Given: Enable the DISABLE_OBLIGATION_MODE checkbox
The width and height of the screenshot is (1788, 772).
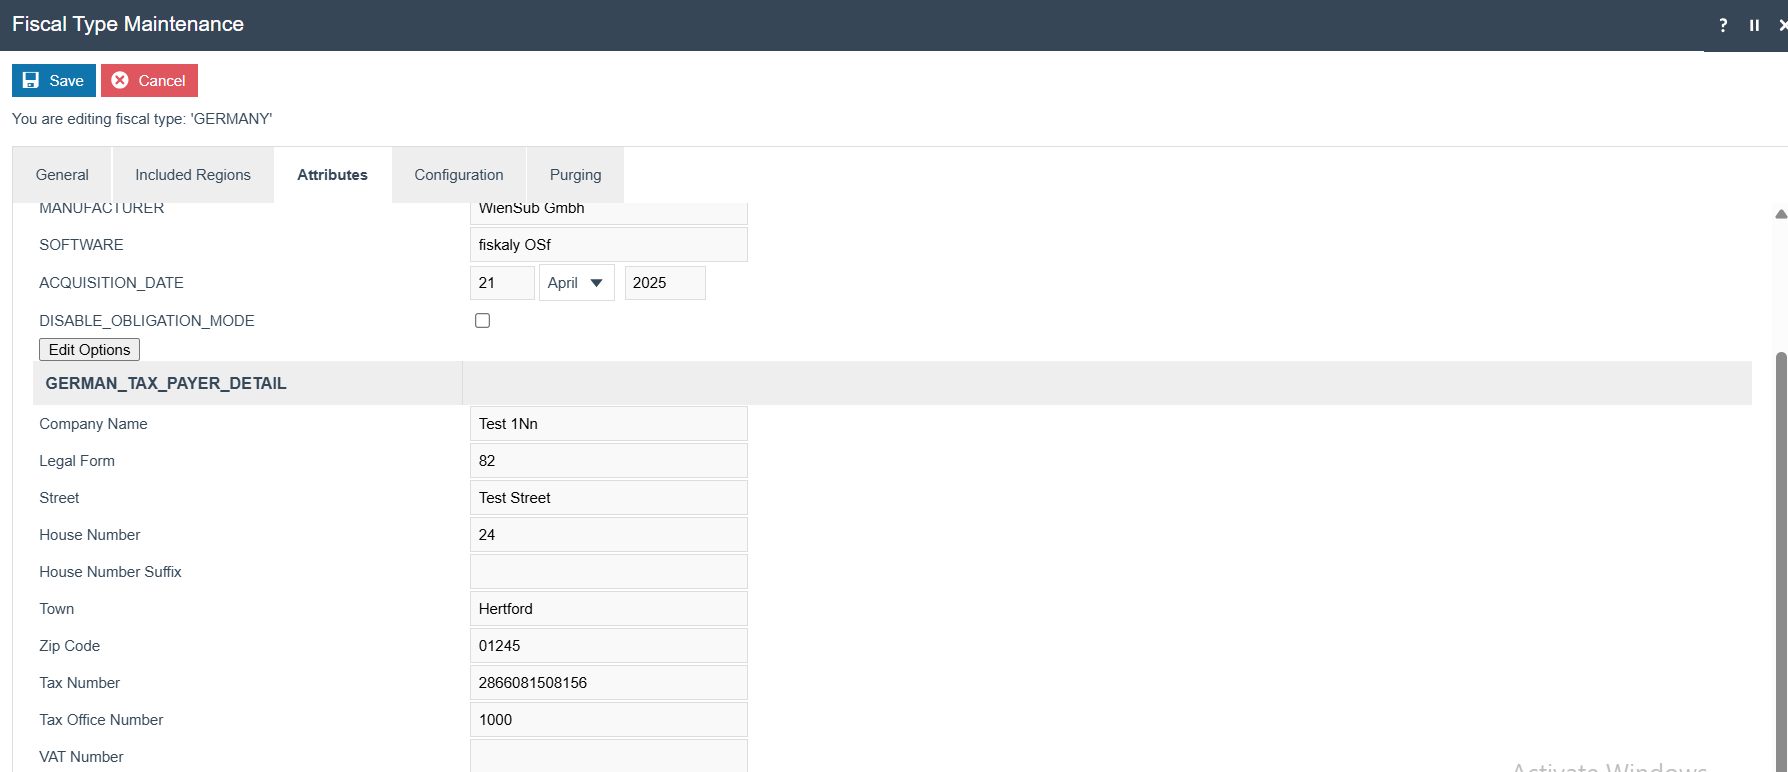Looking at the screenshot, I should click(x=483, y=321).
